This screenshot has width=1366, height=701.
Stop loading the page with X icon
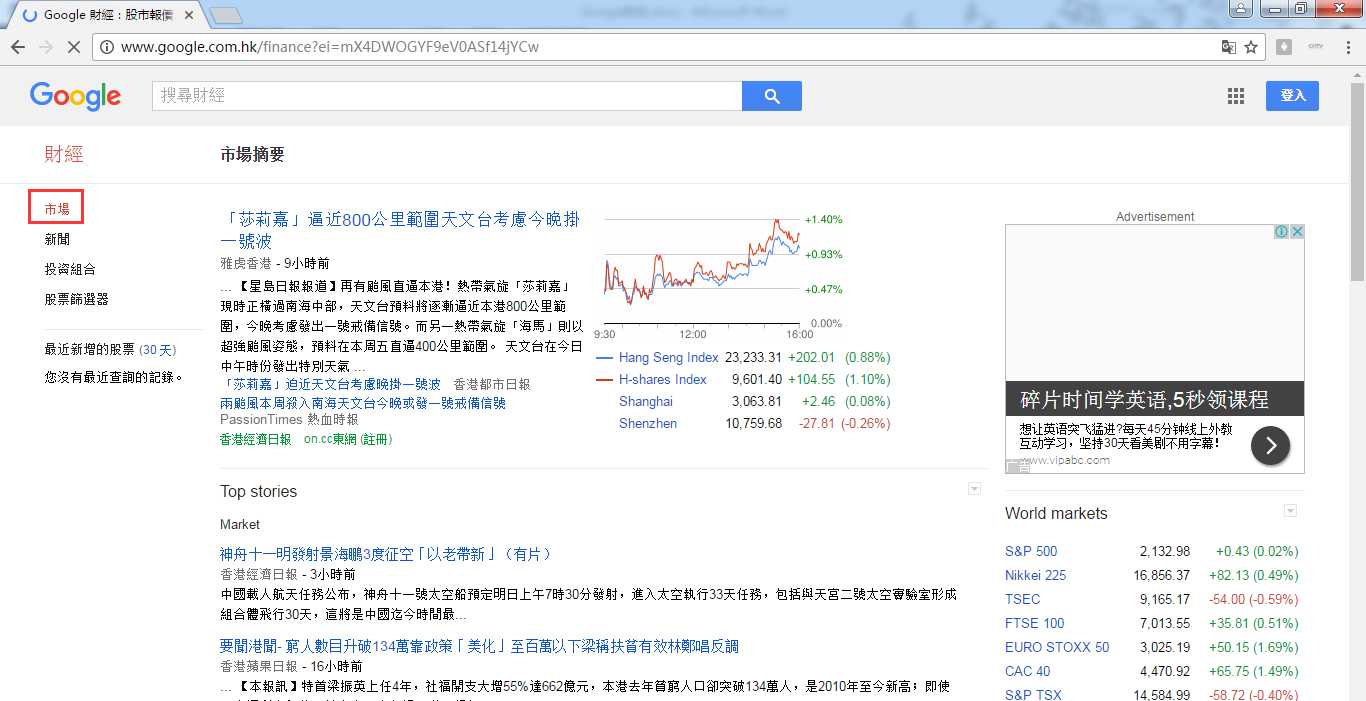[x=75, y=47]
